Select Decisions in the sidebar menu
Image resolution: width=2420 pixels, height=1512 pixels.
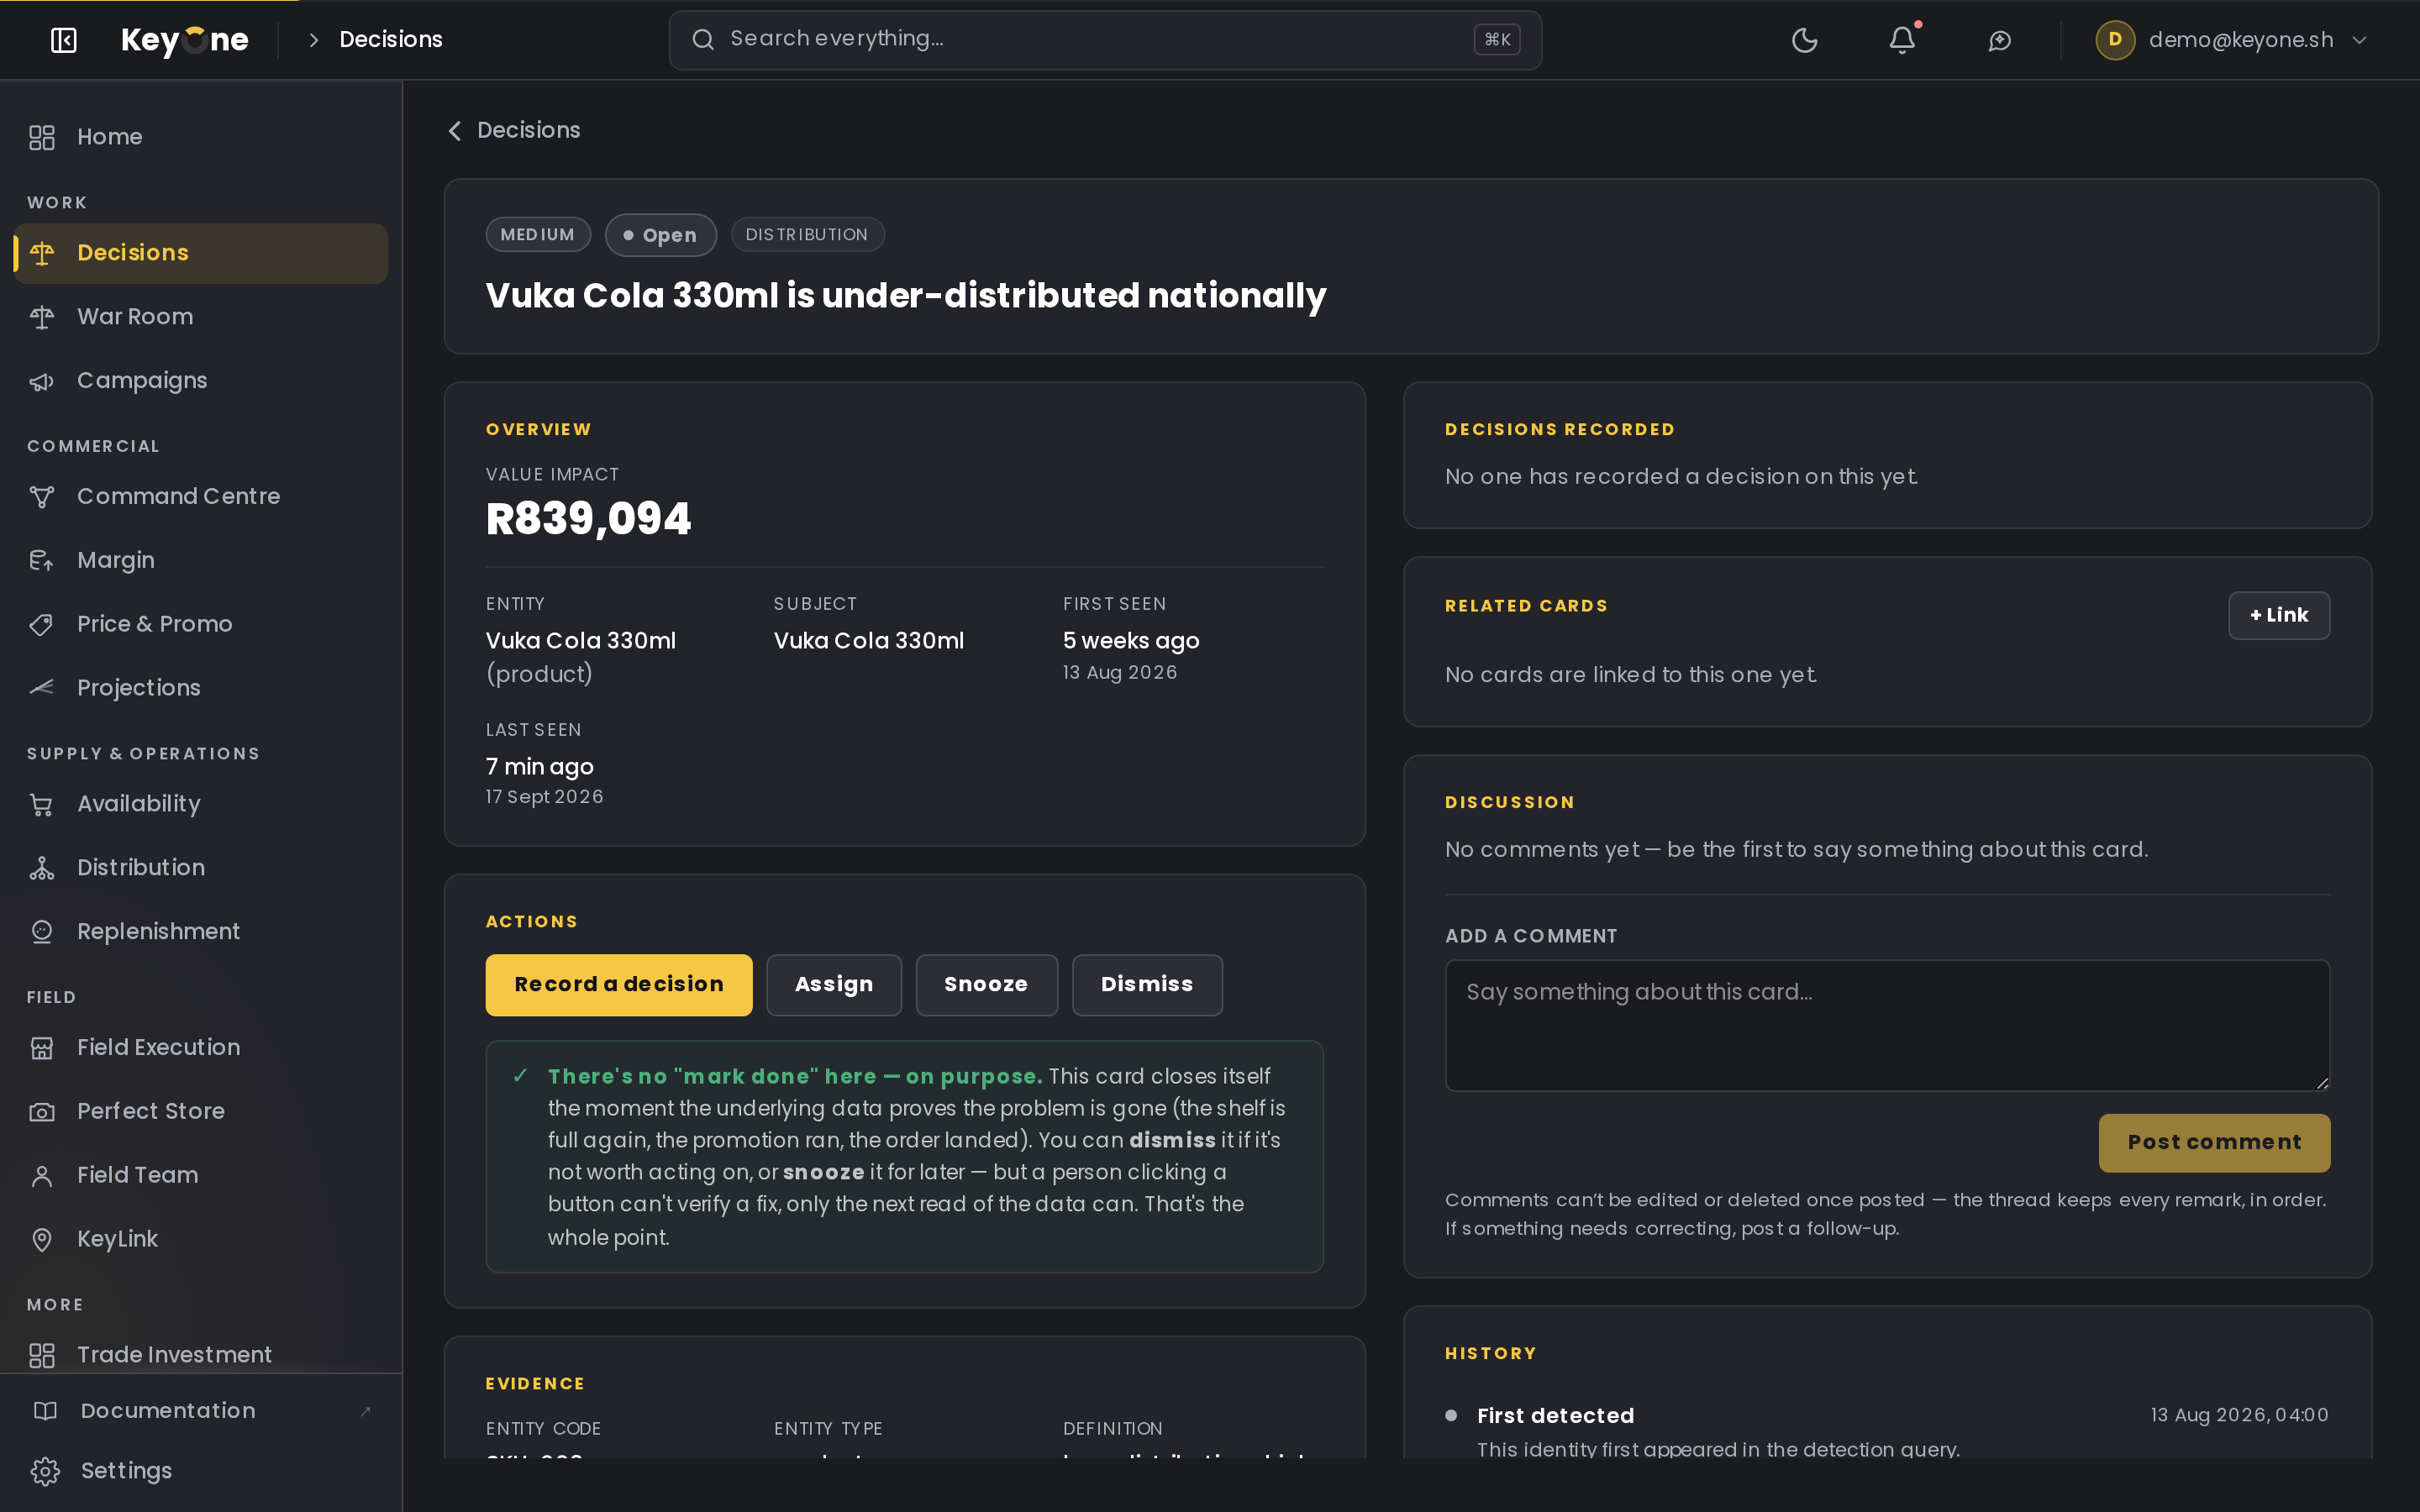click(201, 253)
